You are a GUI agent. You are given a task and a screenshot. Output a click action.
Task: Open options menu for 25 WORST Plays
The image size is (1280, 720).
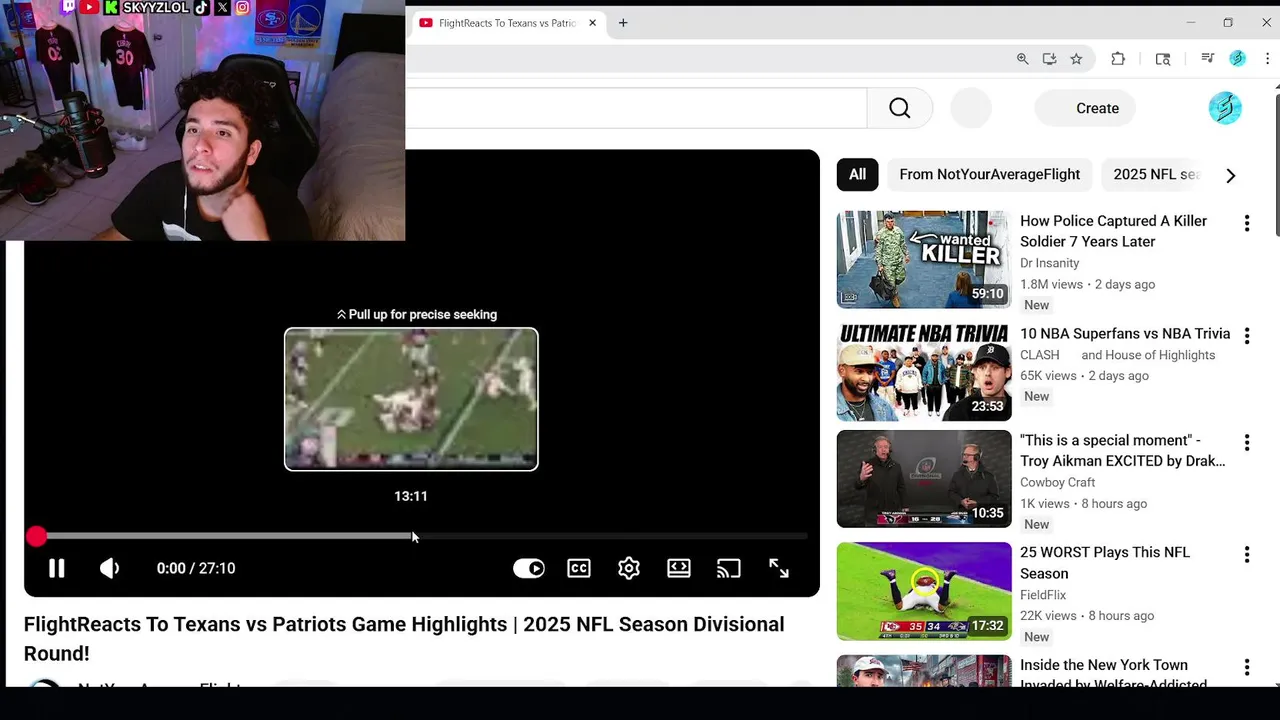click(1247, 555)
